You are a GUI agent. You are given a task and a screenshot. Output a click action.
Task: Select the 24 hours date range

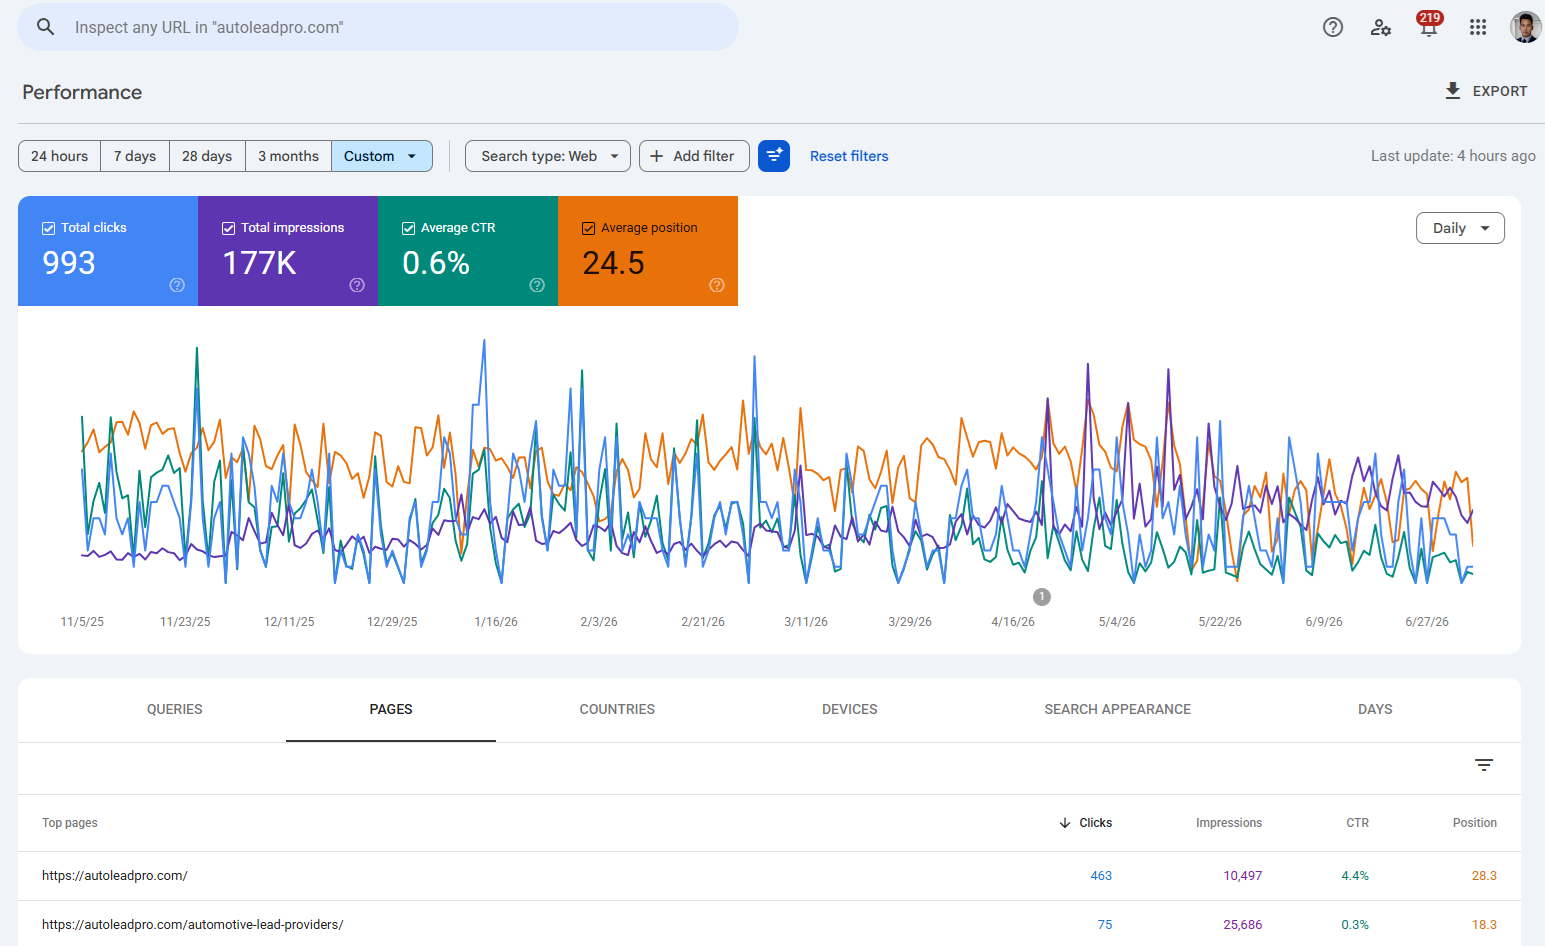(59, 156)
